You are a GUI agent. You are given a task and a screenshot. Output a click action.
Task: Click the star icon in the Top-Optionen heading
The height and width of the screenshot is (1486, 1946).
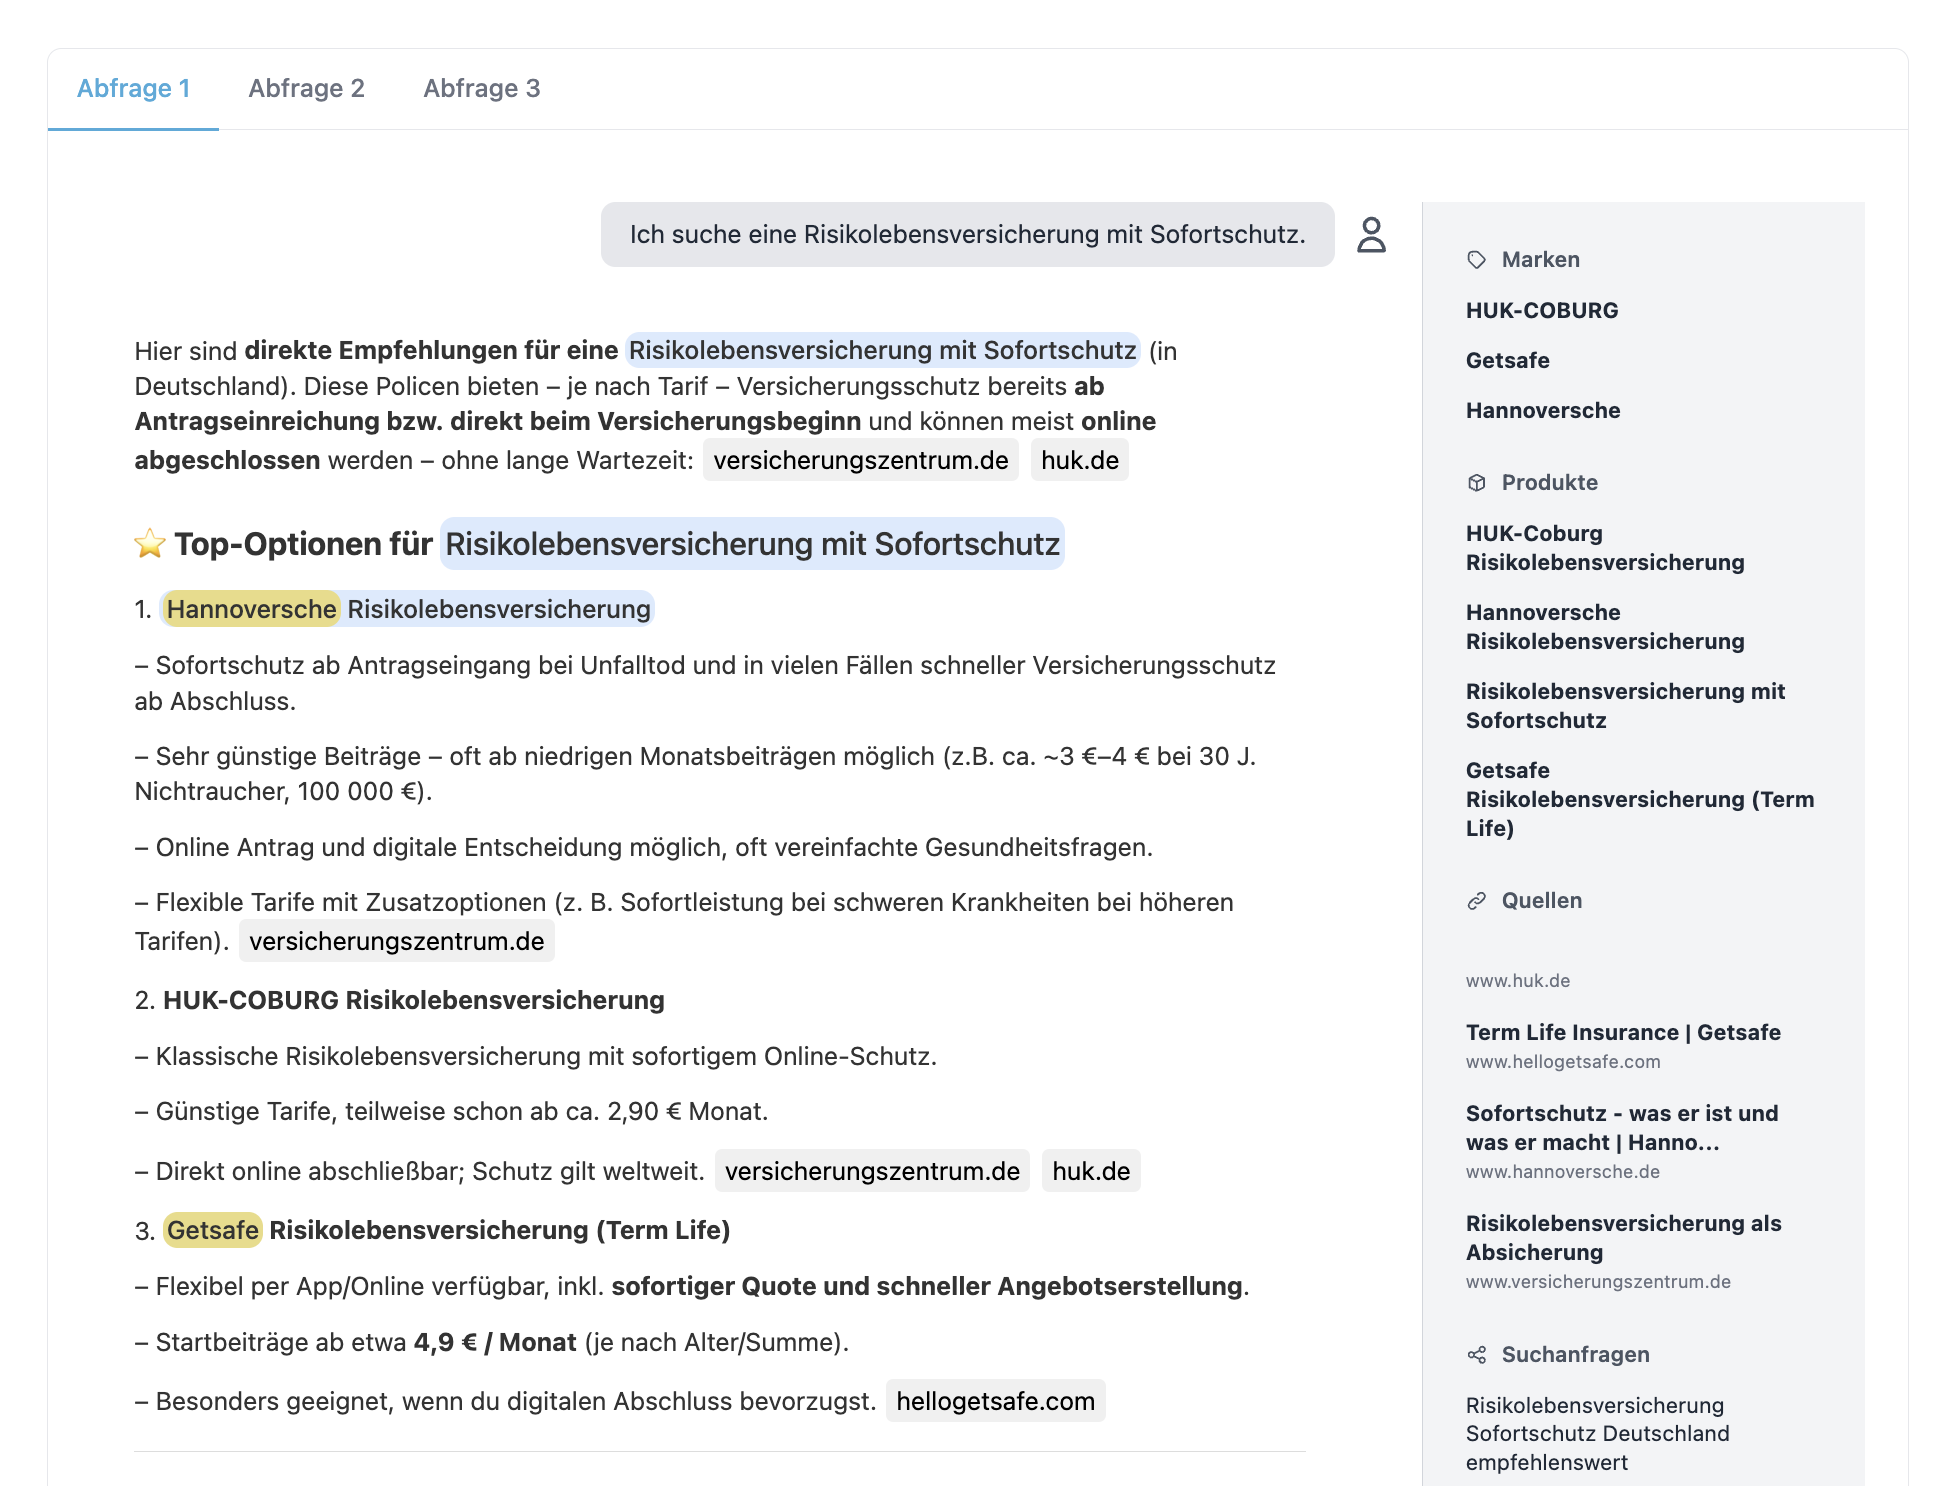tap(148, 543)
